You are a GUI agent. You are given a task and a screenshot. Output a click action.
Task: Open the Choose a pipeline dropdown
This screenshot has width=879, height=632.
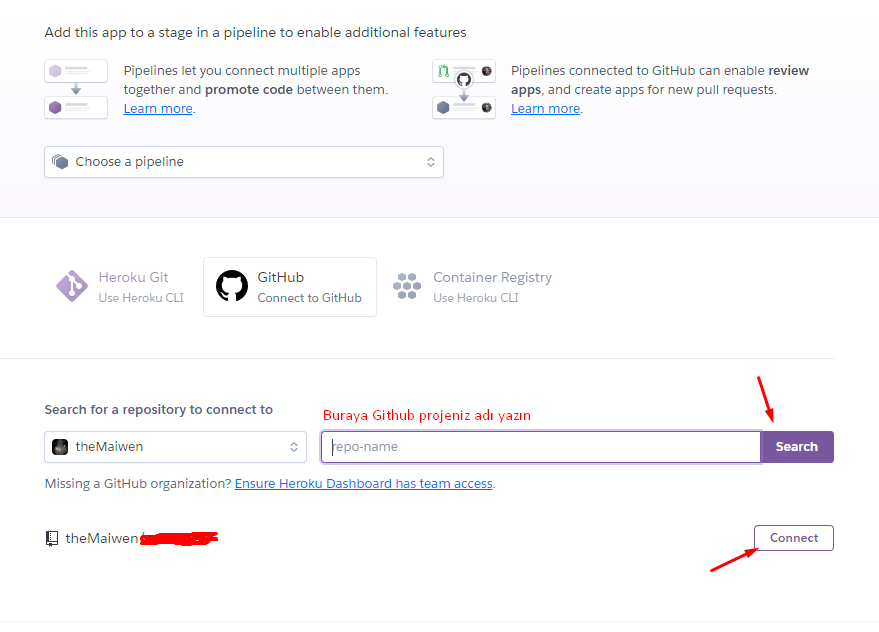point(244,162)
